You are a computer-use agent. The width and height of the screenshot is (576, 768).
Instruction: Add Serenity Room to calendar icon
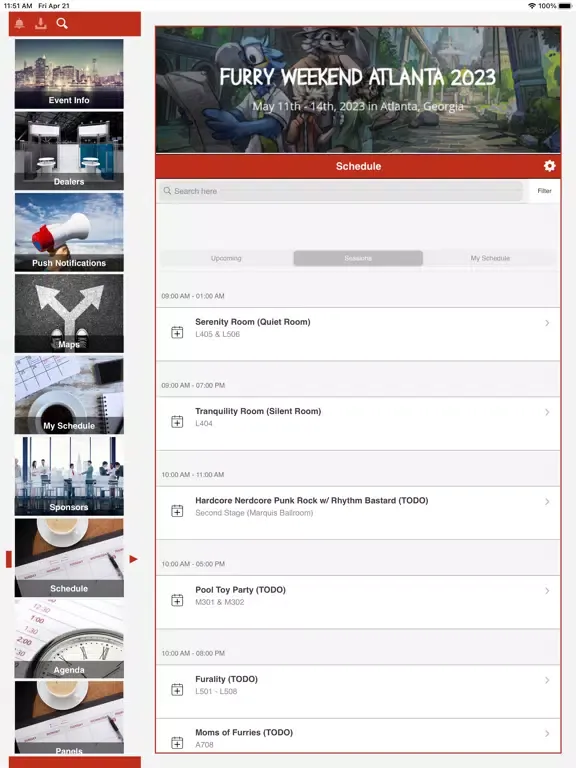click(x=177, y=333)
